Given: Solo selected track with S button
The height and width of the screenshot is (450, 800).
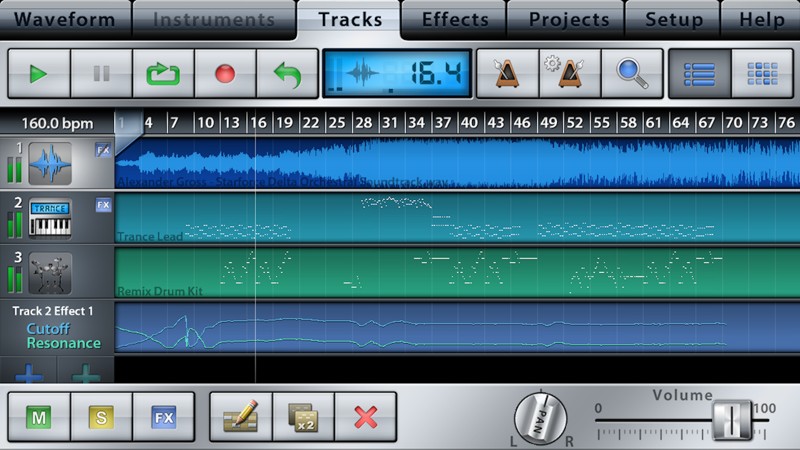Looking at the screenshot, I should tap(102, 417).
